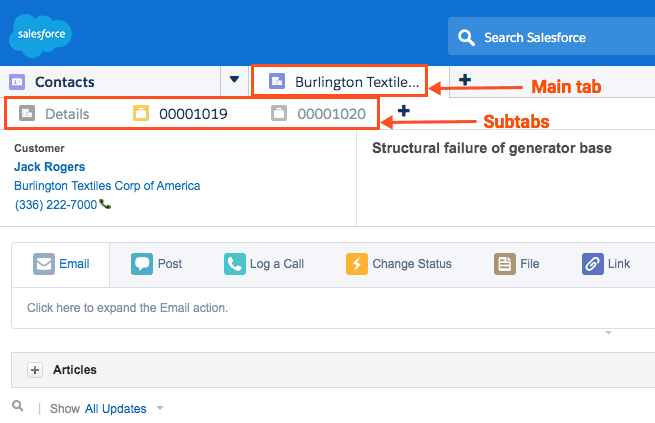Click the Details subtab icon
Viewport: 655px width, 423px height.
(27, 113)
